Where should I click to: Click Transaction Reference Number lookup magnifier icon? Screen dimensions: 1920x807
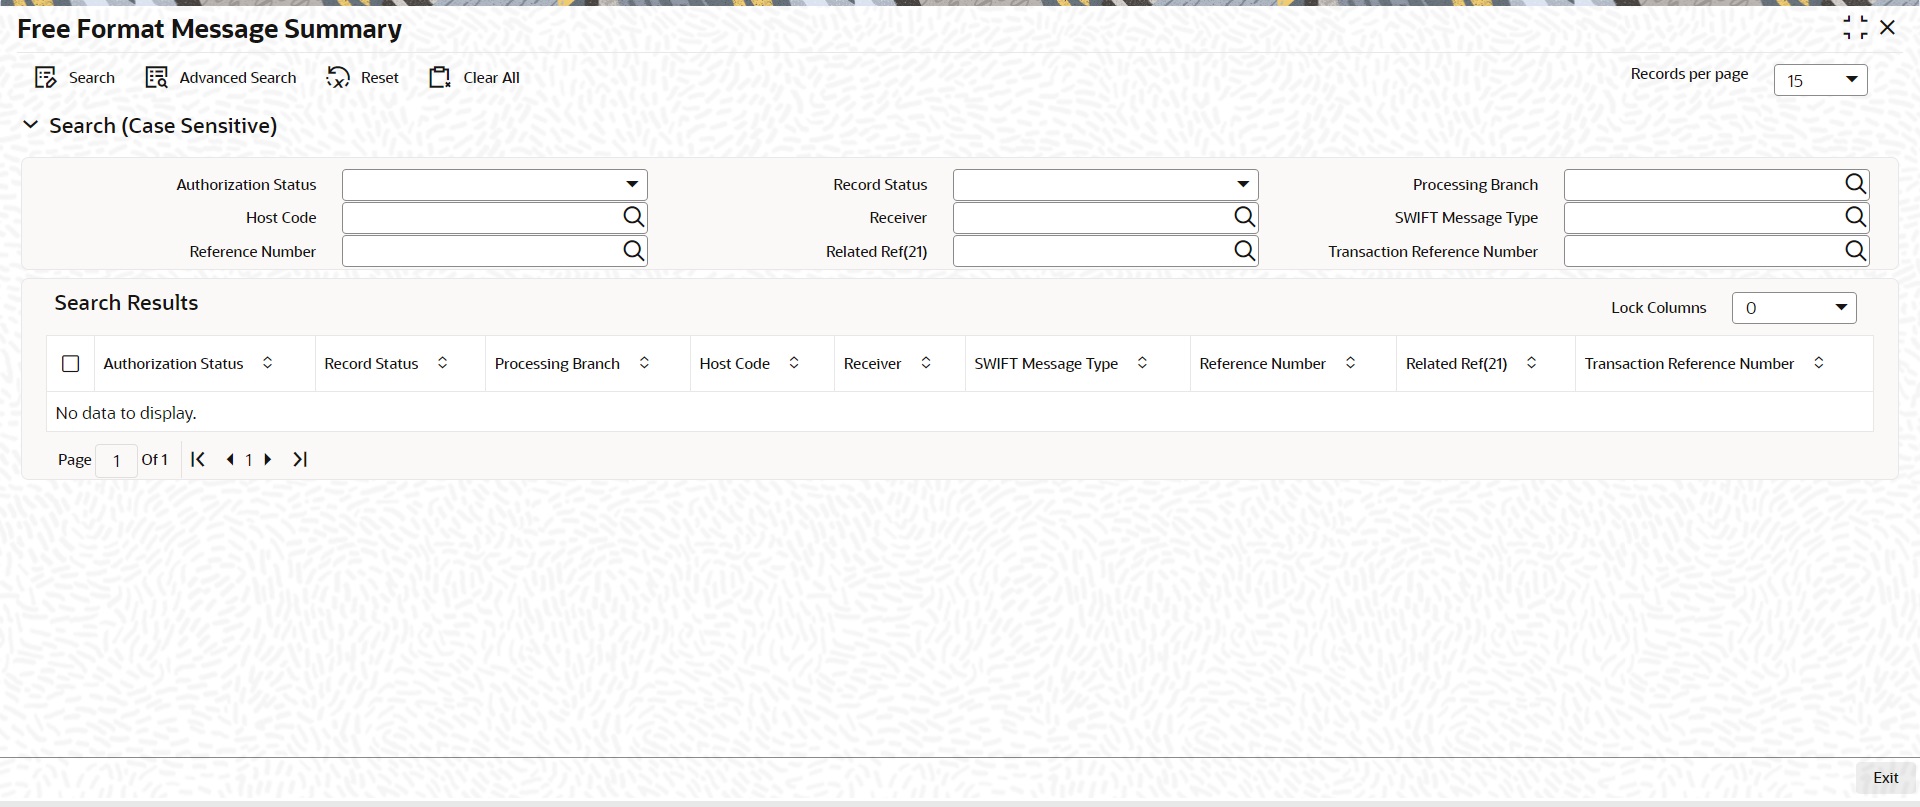tap(1855, 251)
